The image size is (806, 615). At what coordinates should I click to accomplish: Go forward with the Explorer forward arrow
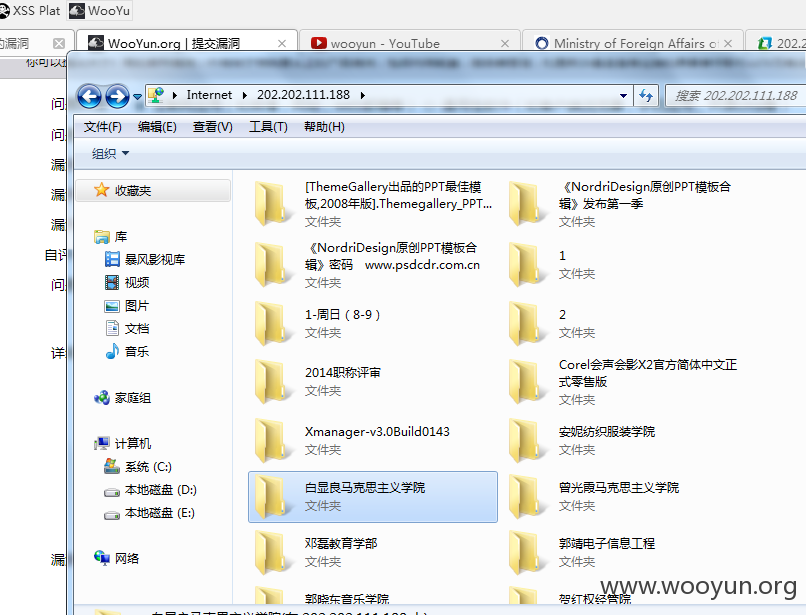pyautogui.click(x=117, y=96)
